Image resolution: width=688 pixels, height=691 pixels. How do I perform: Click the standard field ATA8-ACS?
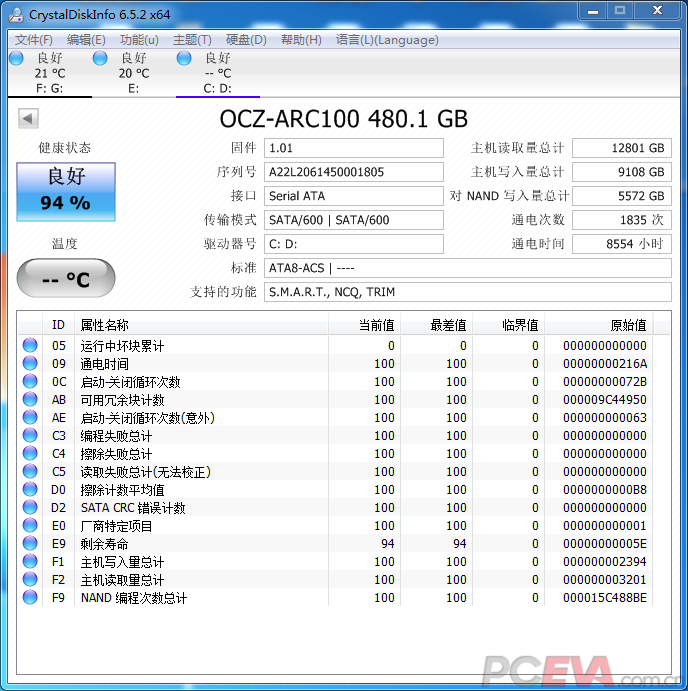click(x=468, y=268)
